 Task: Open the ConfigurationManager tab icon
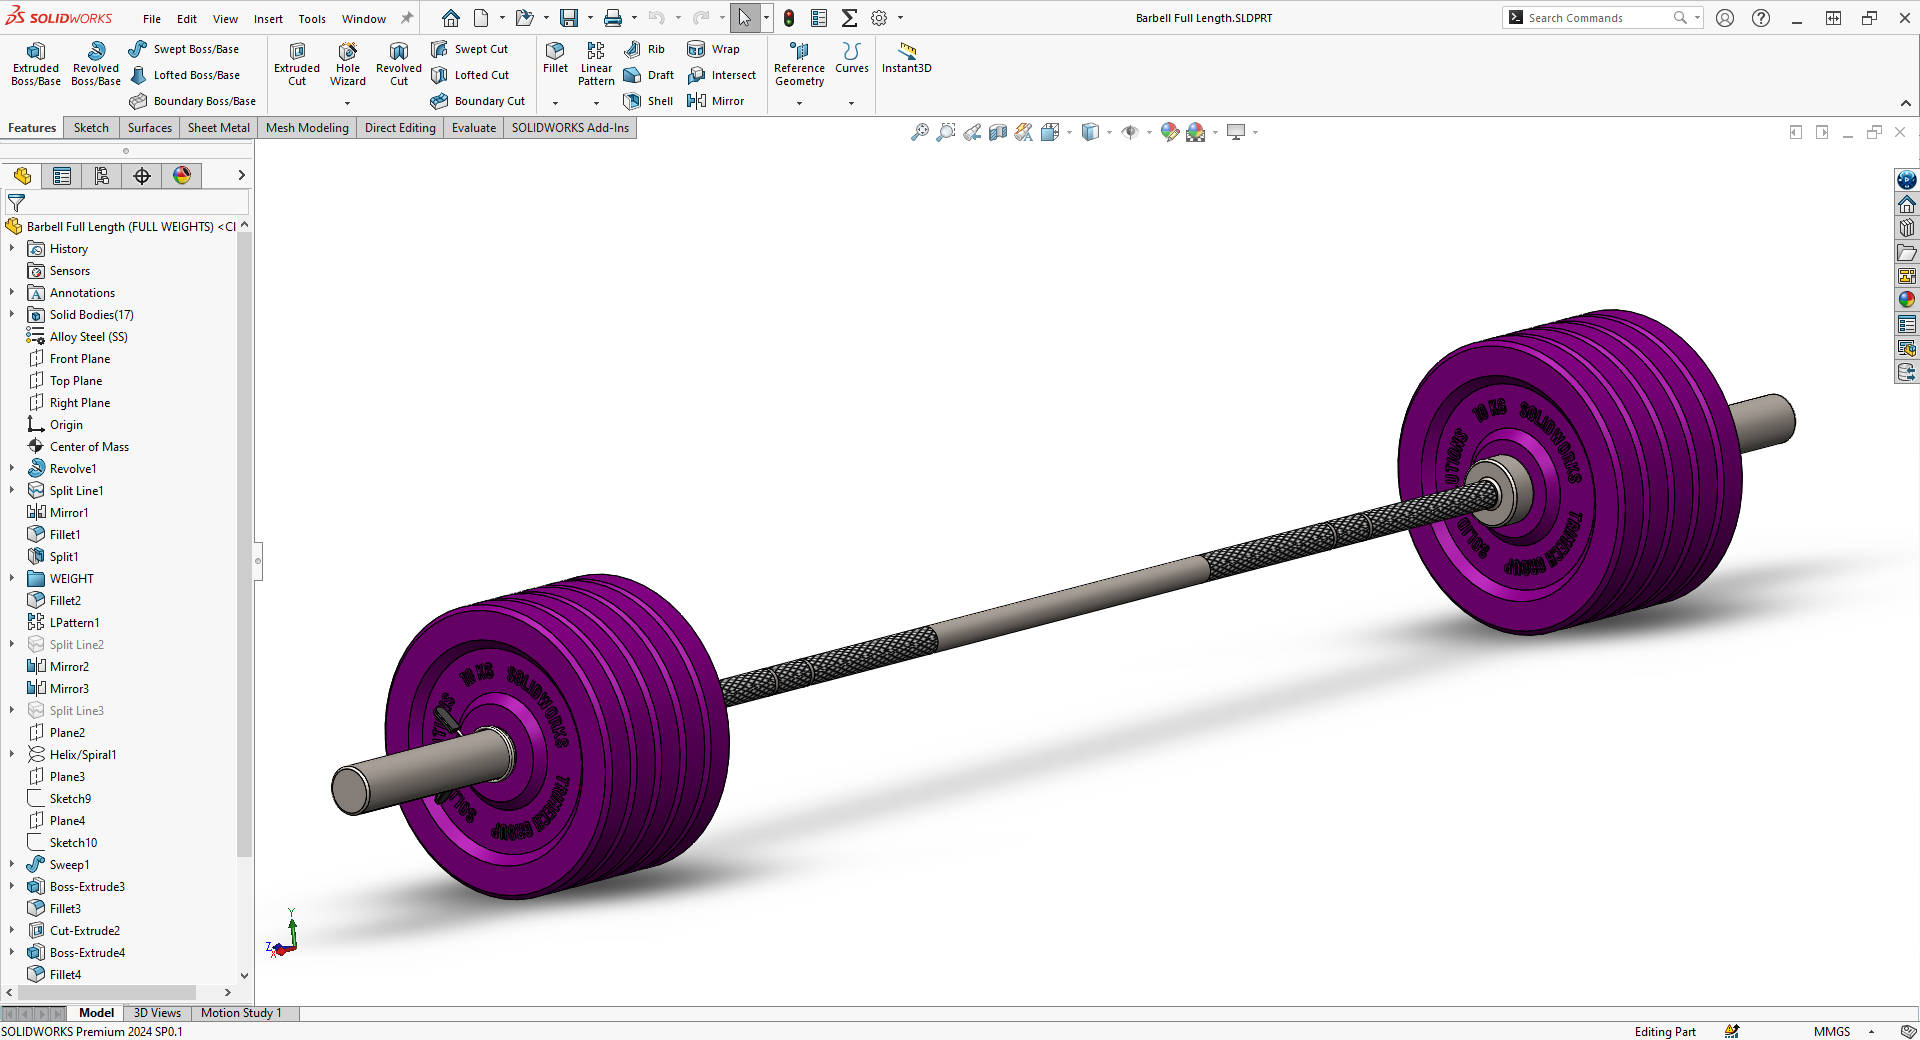pyautogui.click(x=102, y=176)
